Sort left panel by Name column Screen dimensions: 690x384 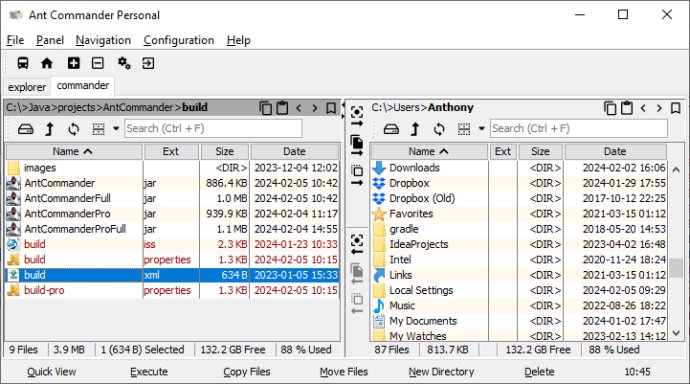[x=74, y=152]
